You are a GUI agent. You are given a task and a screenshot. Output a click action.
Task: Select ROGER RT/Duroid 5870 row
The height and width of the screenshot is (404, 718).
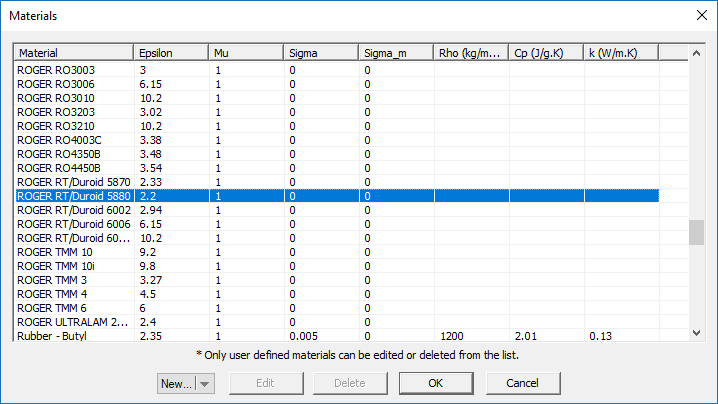coord(337,182)
